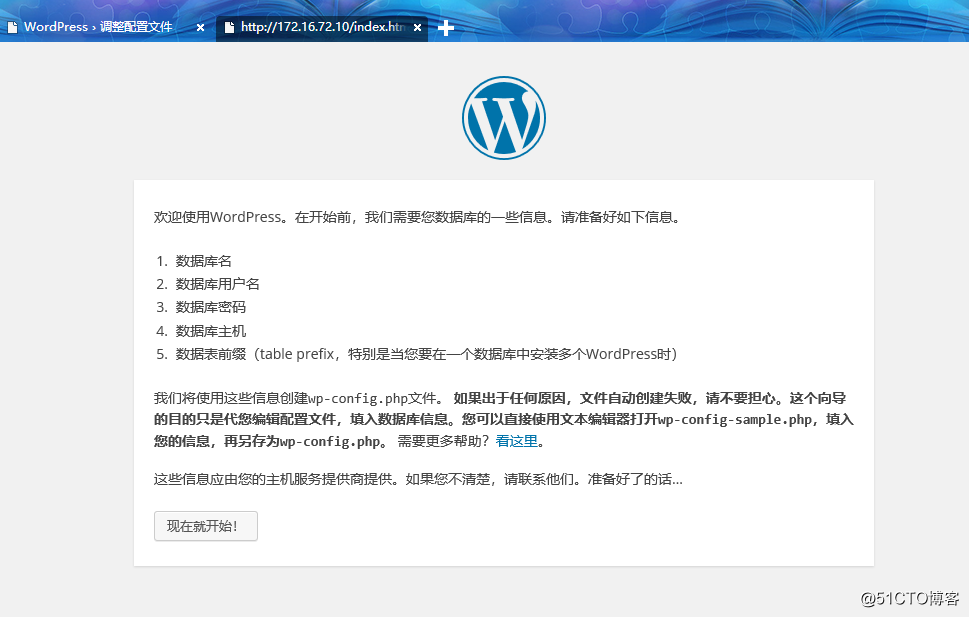Open a new tab with plus icon
The image size is (969, 617).
pos(446,28)
